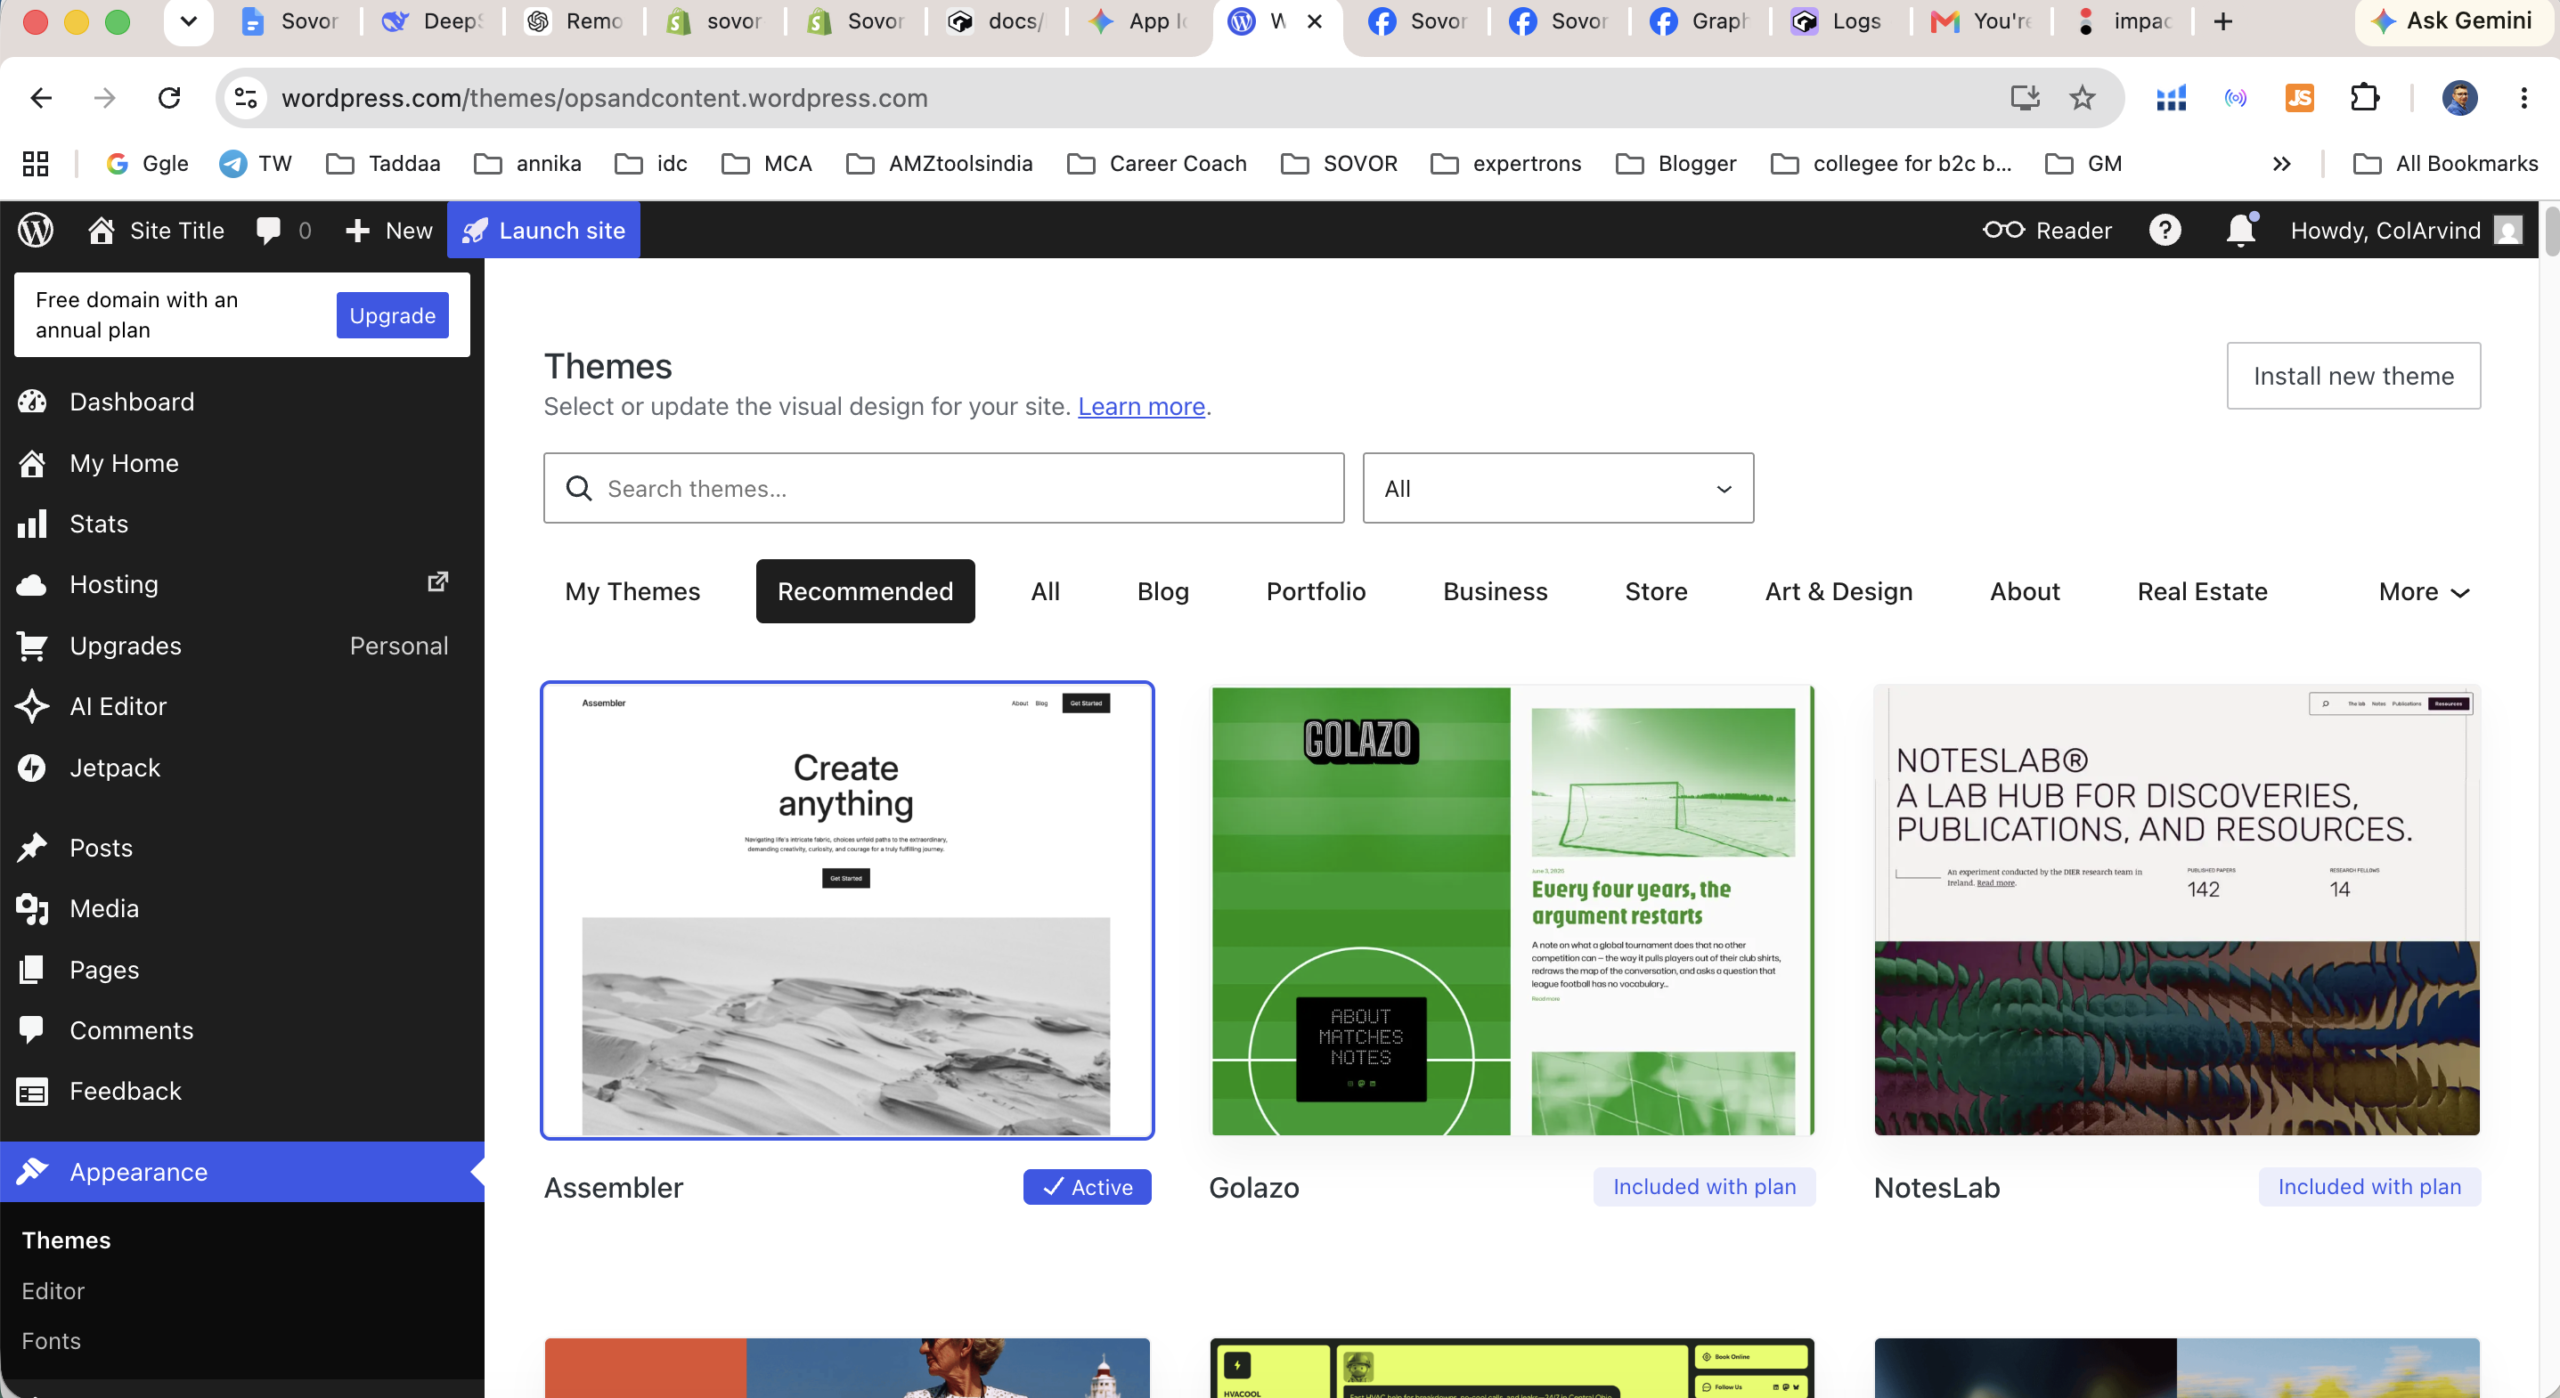Click NotesLab Included with plan badge
Viewport: 2560px width, 1398px height.
pos(2369,1187)
